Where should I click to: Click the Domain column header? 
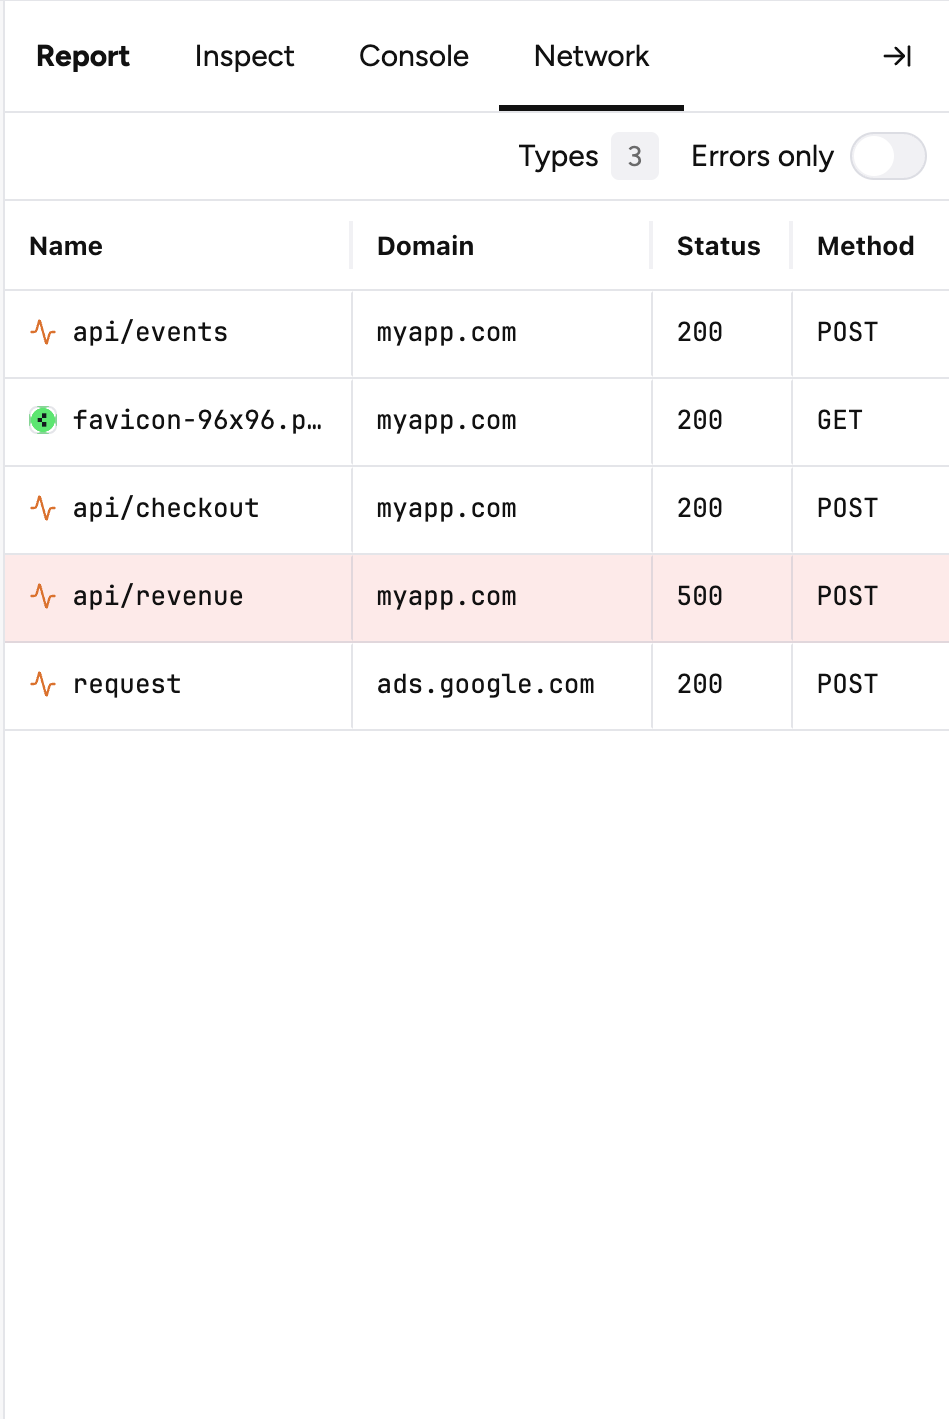[425, 246]
